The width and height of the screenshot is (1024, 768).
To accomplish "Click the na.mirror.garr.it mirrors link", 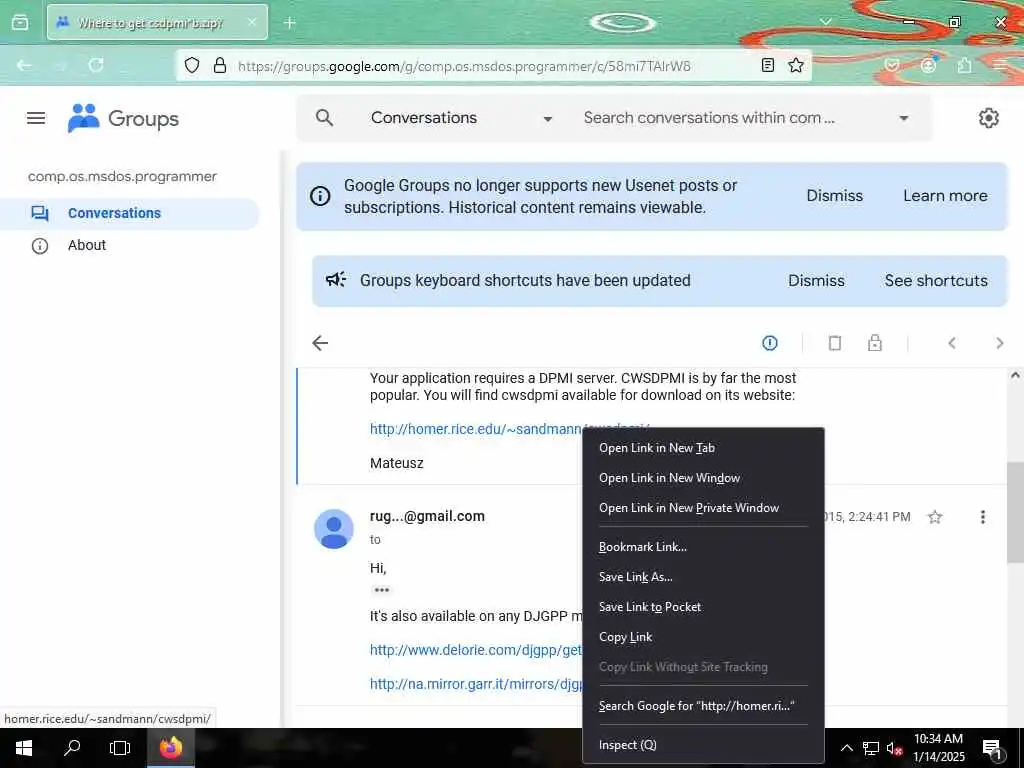I will [x=475, y=684].
